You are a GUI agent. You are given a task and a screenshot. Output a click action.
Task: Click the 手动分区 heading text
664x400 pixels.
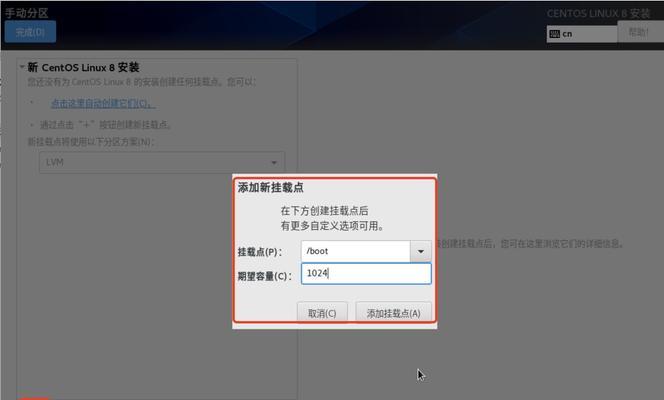pyautogui.click(x=26, y=13)
